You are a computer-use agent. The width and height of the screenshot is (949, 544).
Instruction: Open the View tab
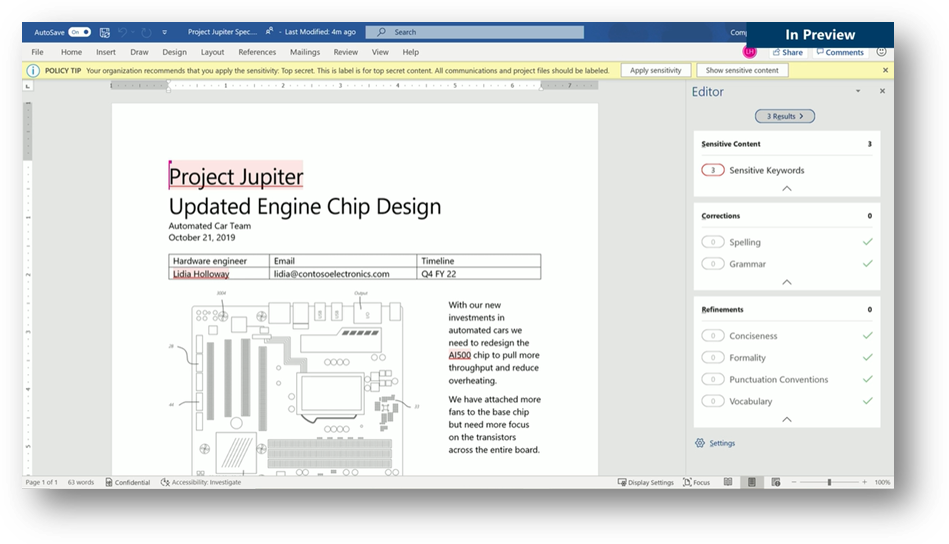click(x=380, y=52)
